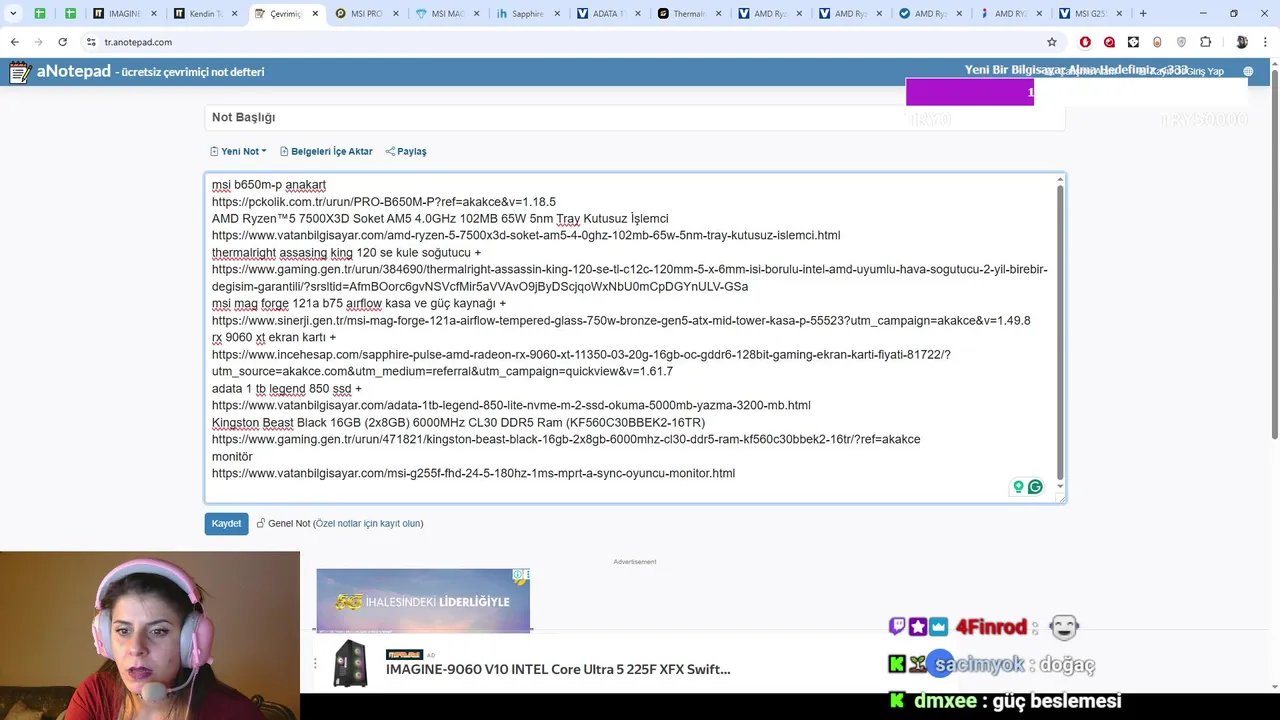Click the AMD Ryzen 7500X3D Tray line

[x=440, y=219]
